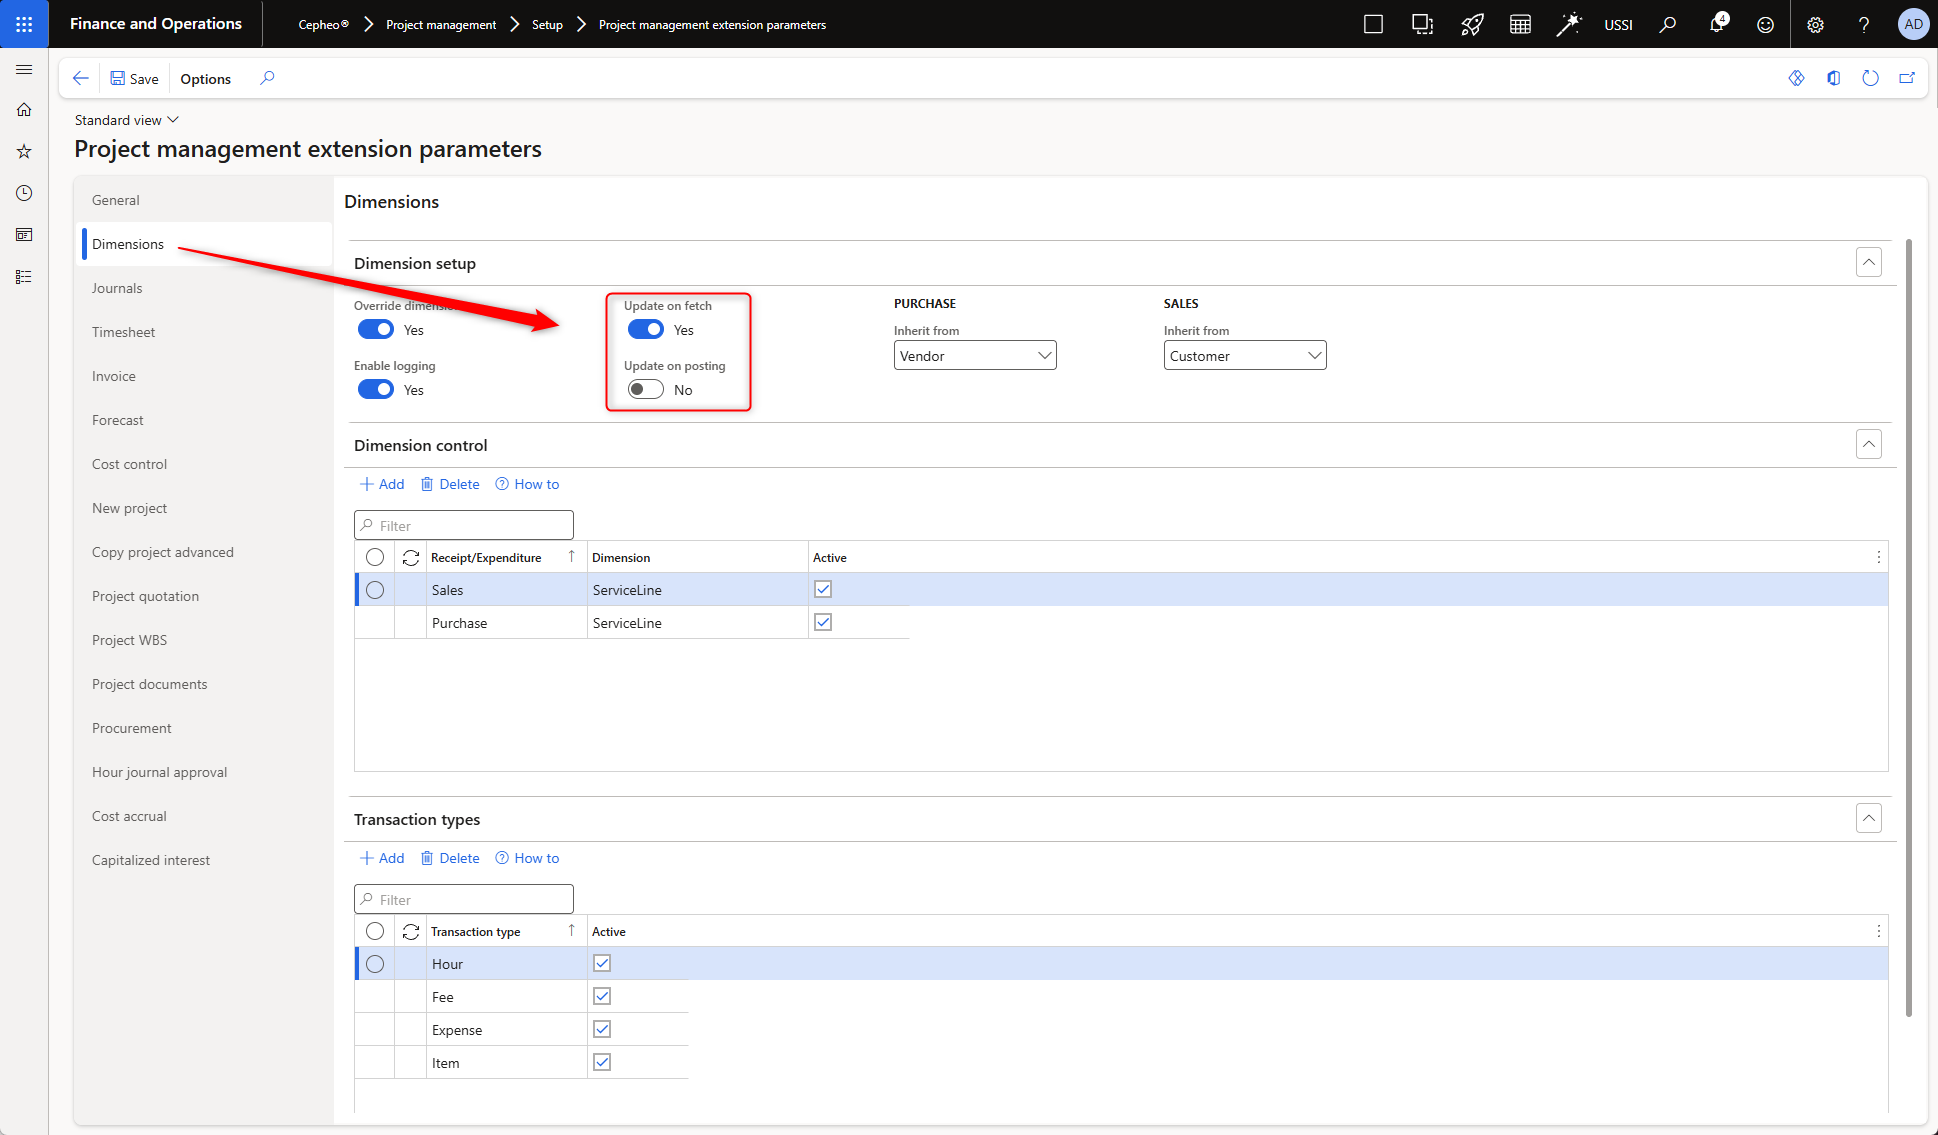This screenshot has width=1938, height=1135.
Task: Open the app launcher waffle icon
Action: coord(24,24)
